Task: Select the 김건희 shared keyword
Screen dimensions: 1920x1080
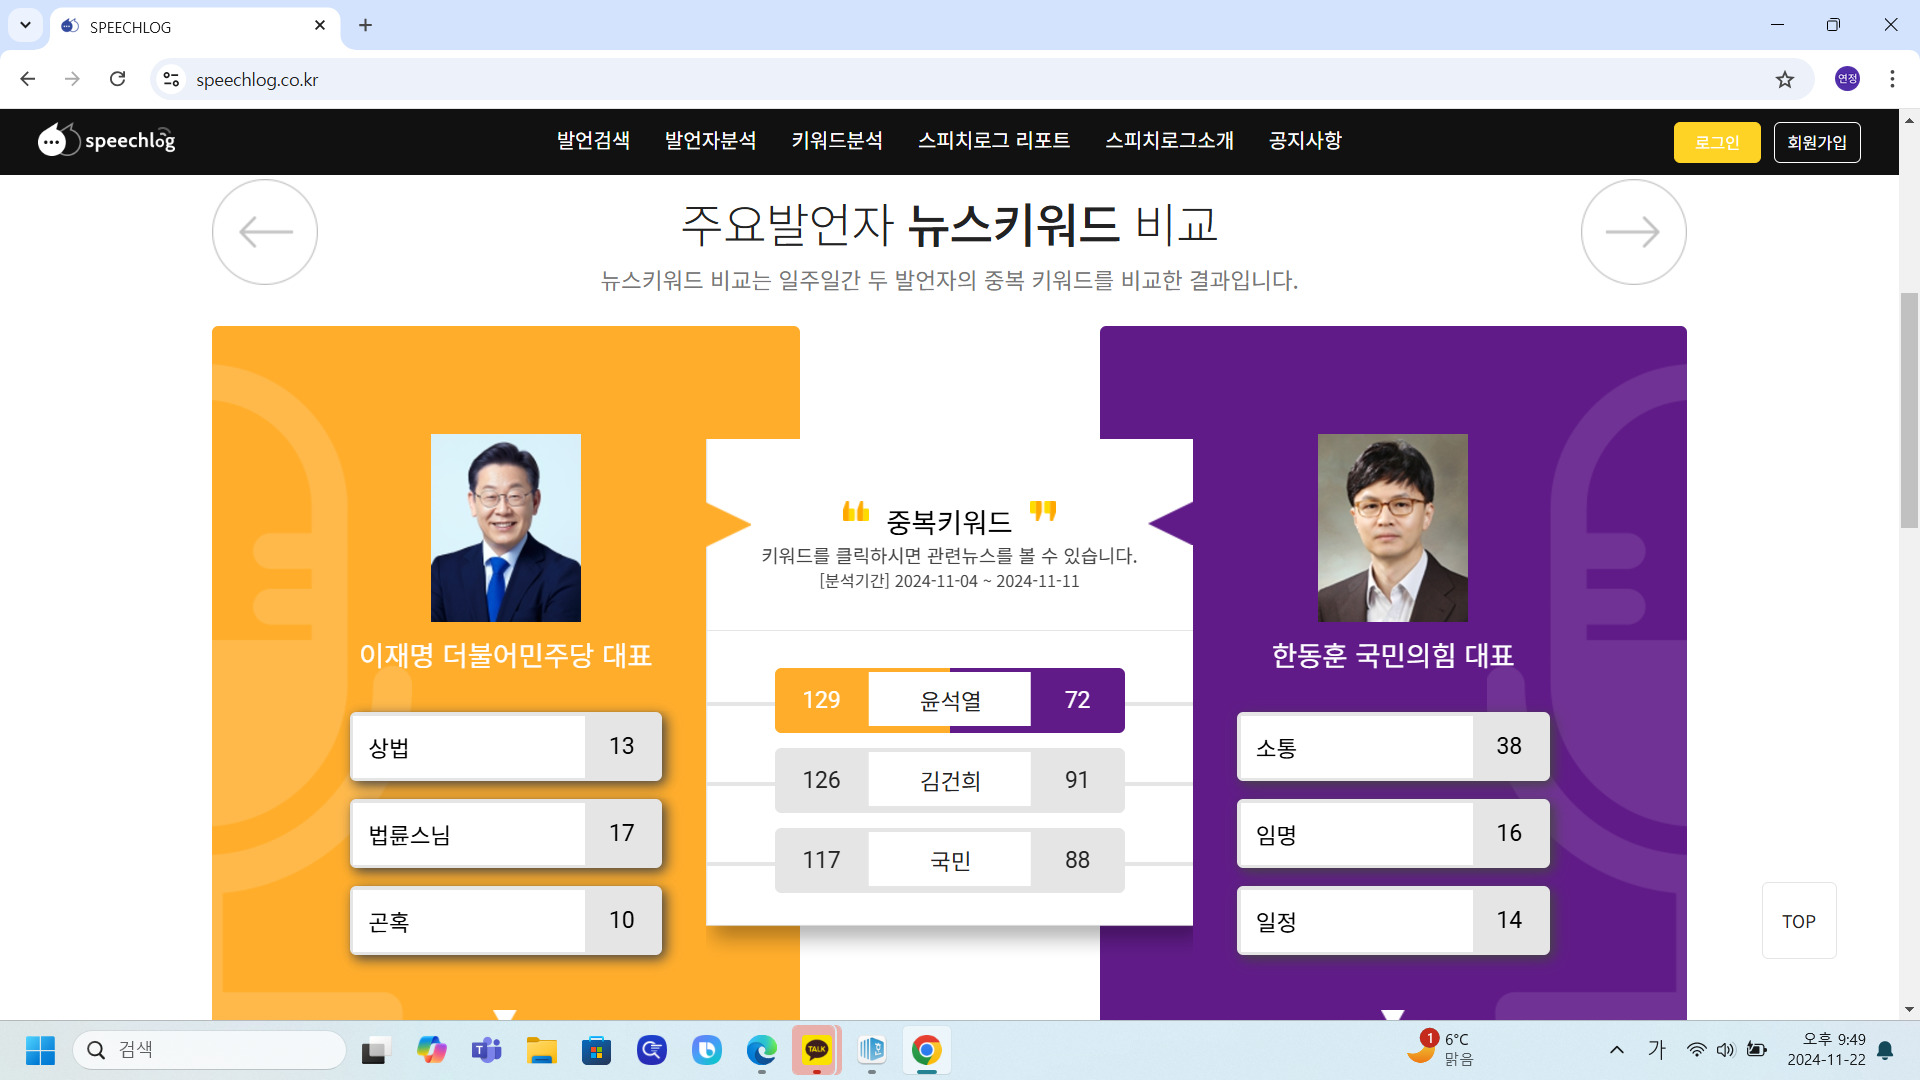Action: coord(950,780)
